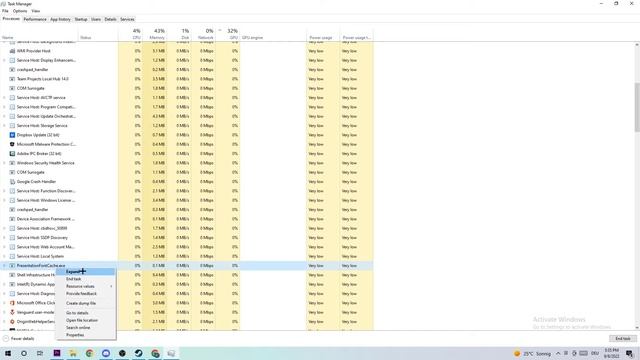Click the Adobe IPC Broker icon
This screenshot has height=360, width=640.
(x=12, y=154)
